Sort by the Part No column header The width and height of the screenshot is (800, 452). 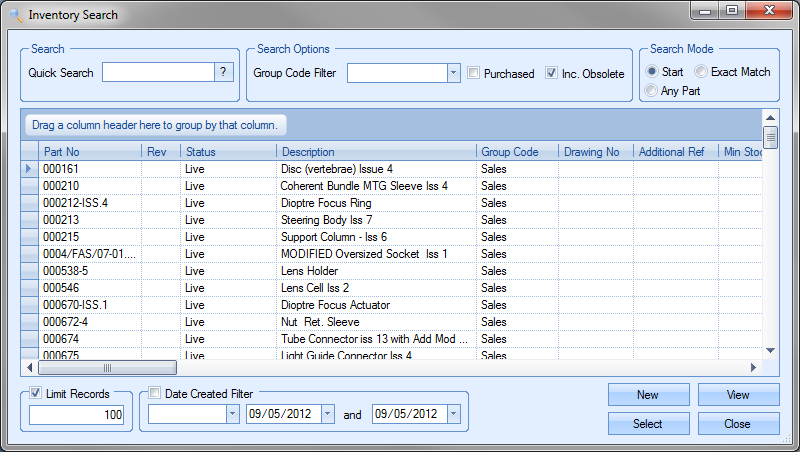(90, 152)
